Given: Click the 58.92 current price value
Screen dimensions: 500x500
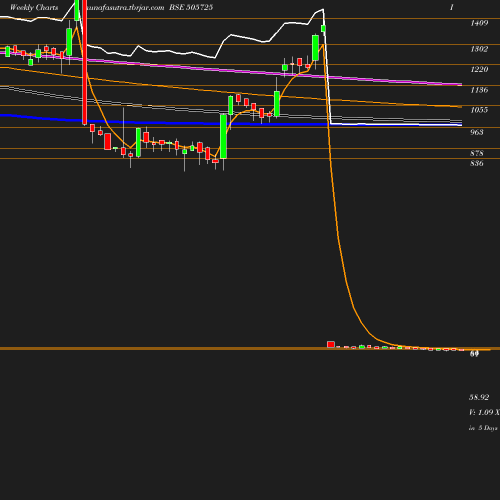Looking at the screenshot, I should 479,397.
